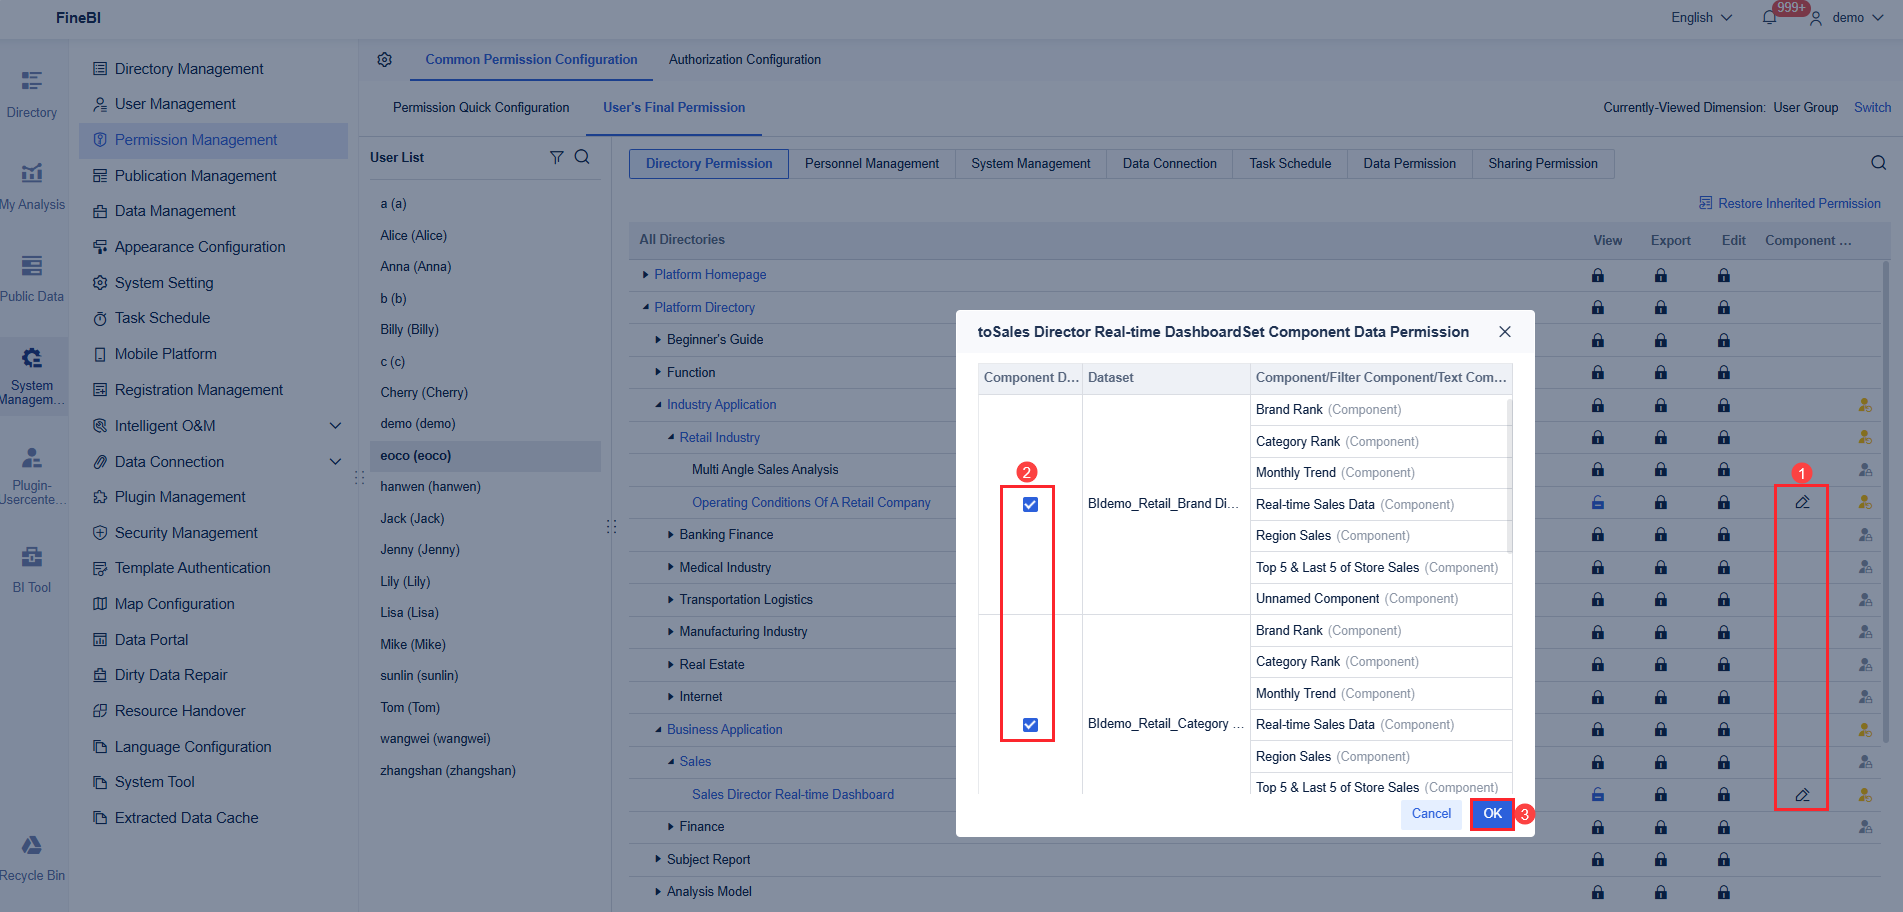Click the Switch dimension link
Image resolution: width=1903 pixels, height=912 pixels.
(x=1872, y=108)
